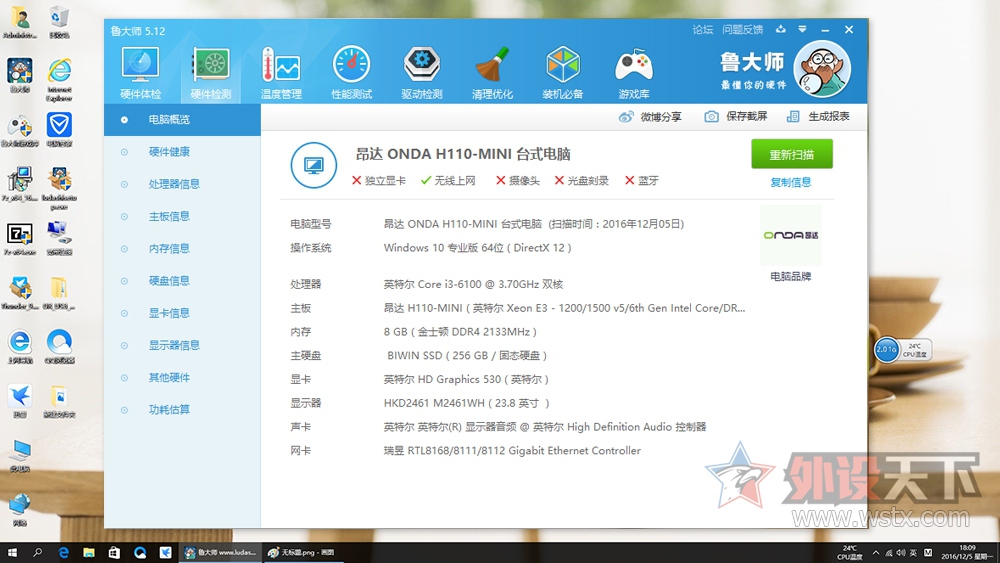Open the Recycle Bin desktop icon
1000x563 pixels.
pos(59,22)
